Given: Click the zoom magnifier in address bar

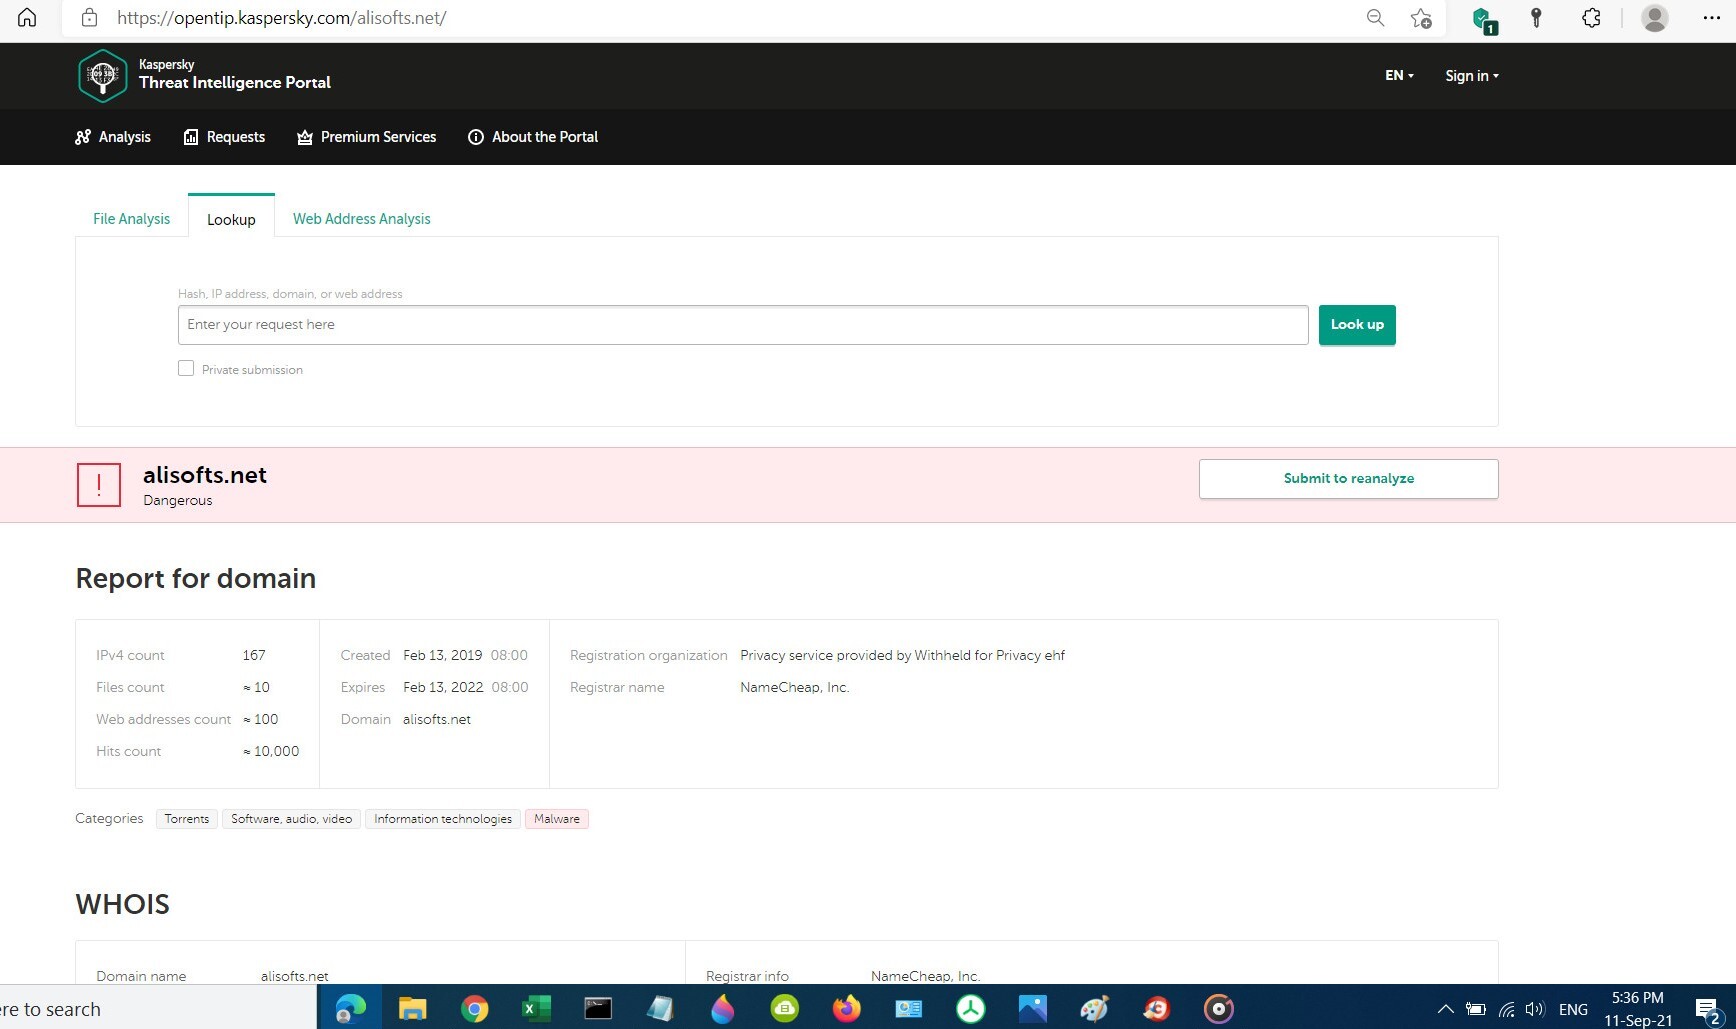Looking at the screenshot, I should pos(1375,18).
